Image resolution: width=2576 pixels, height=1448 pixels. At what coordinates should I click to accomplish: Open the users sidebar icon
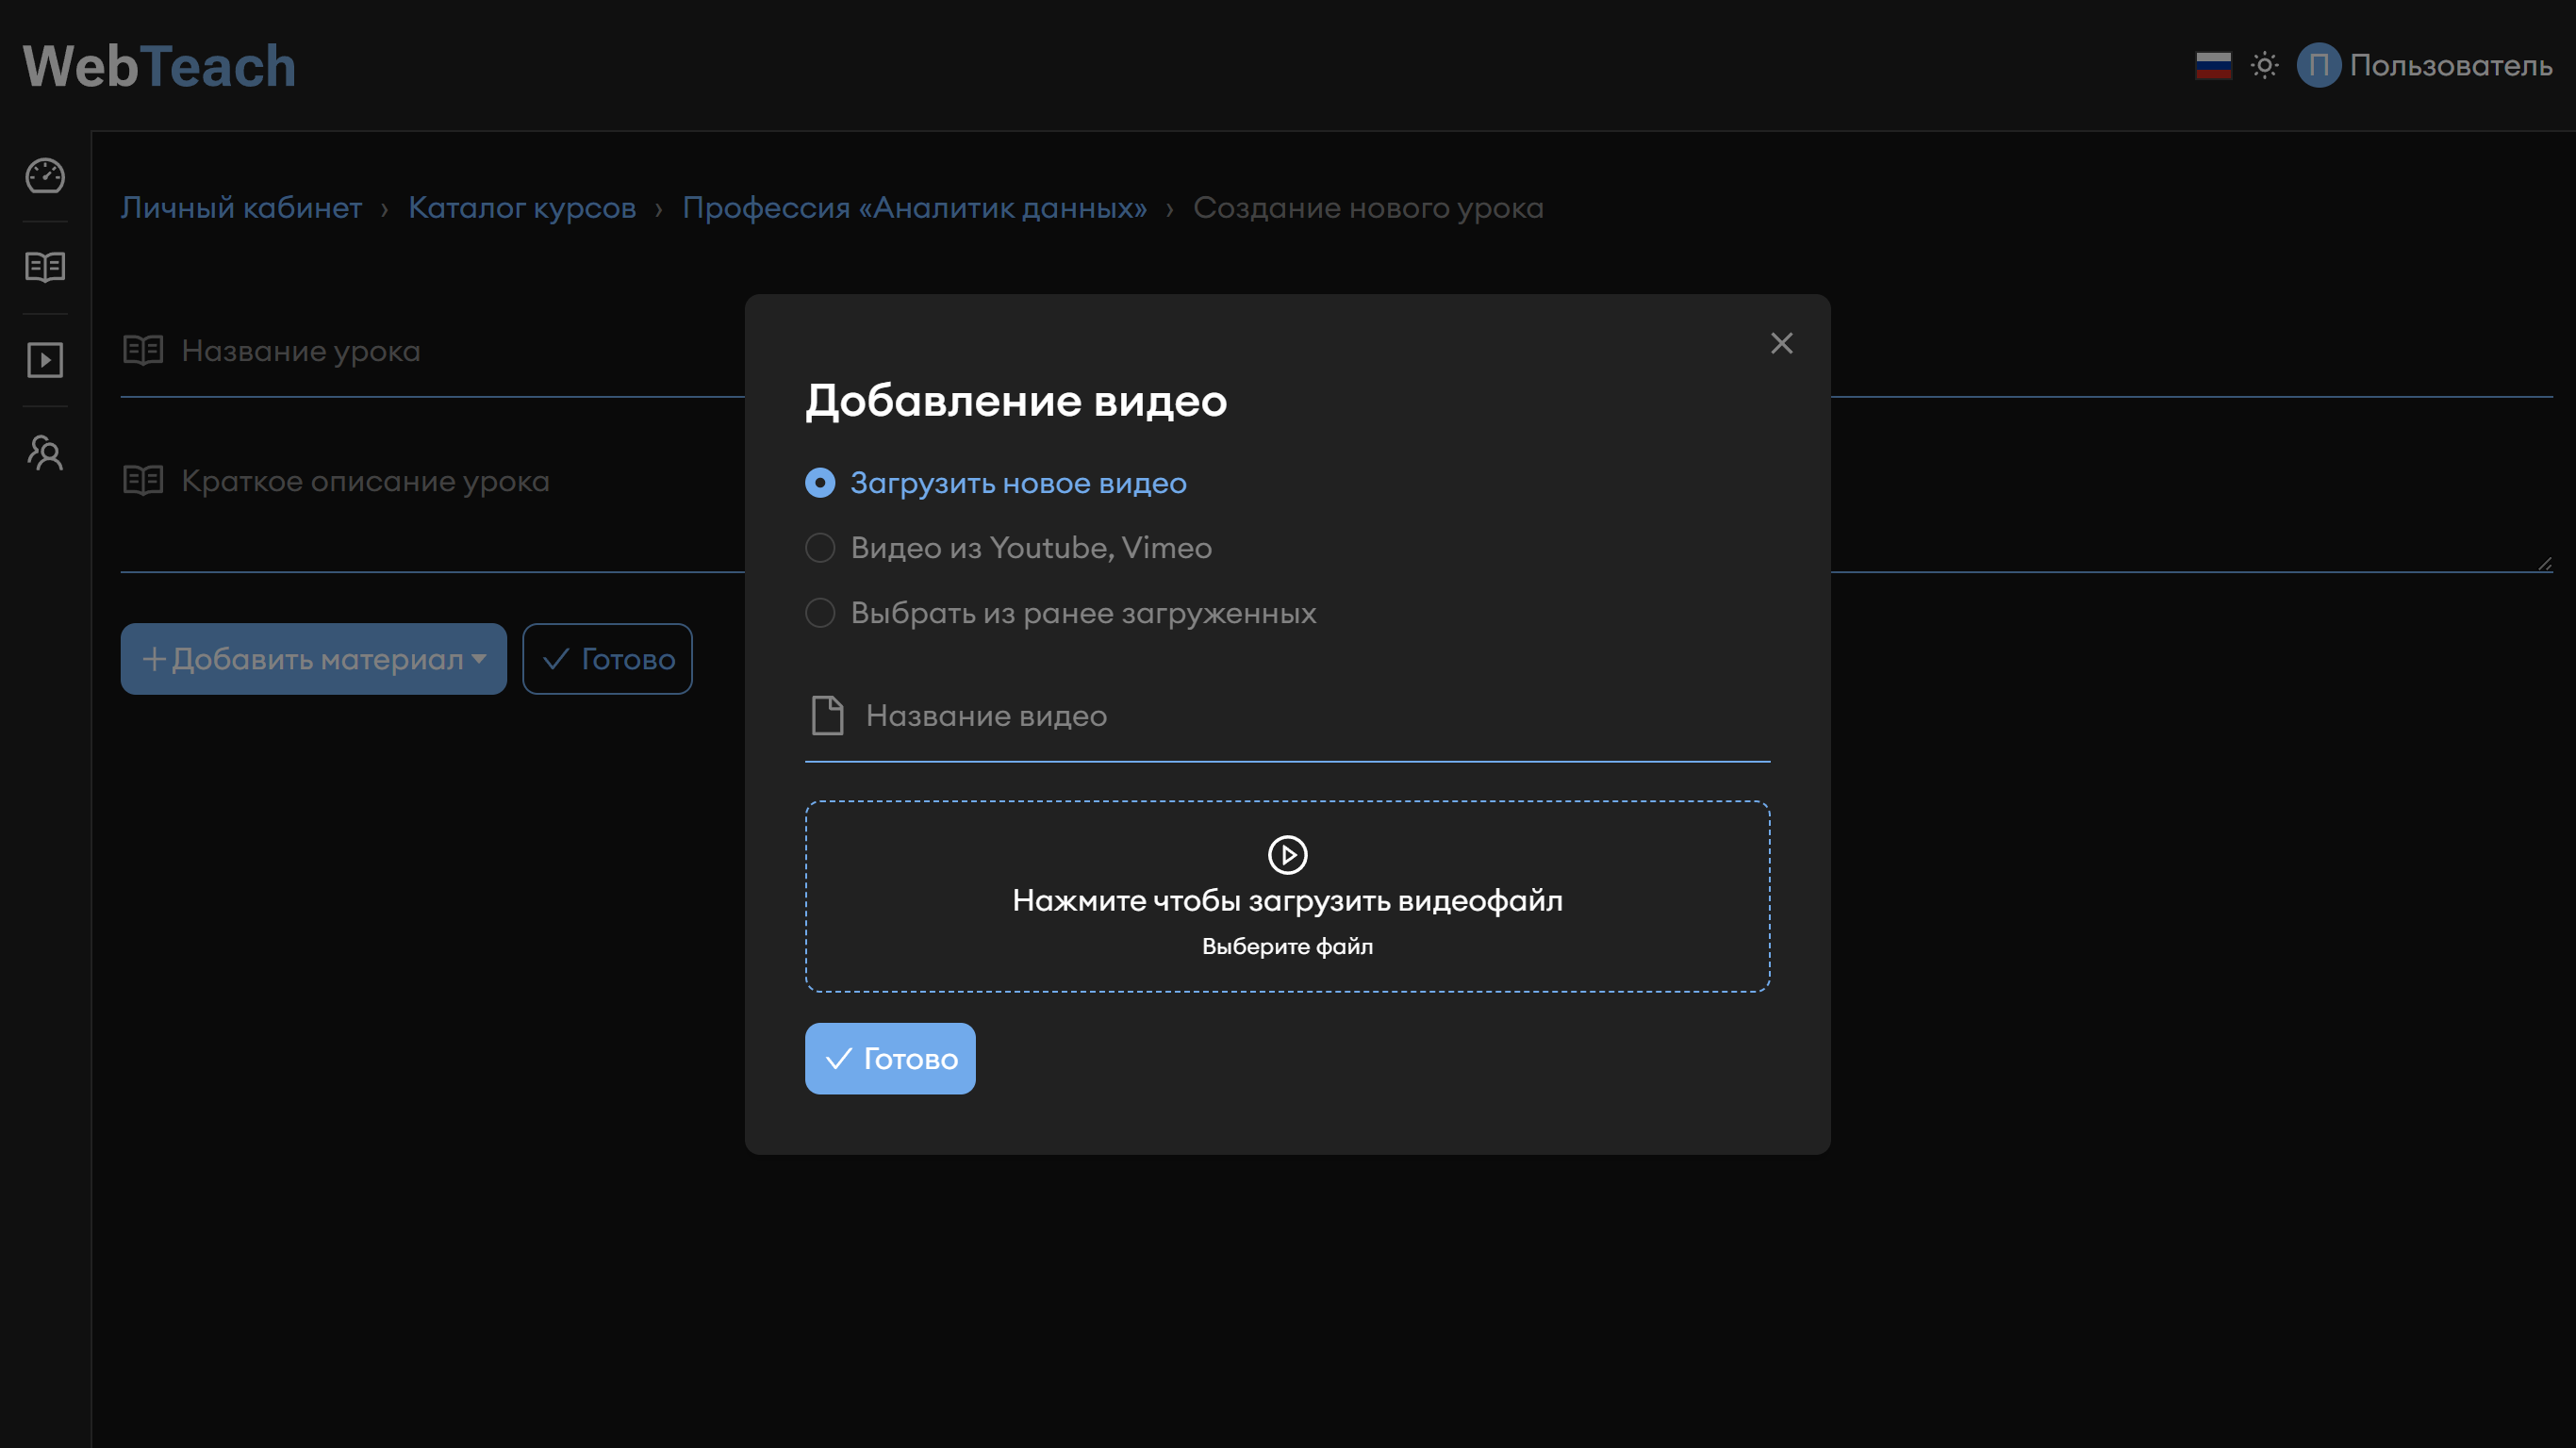point(45,453)
